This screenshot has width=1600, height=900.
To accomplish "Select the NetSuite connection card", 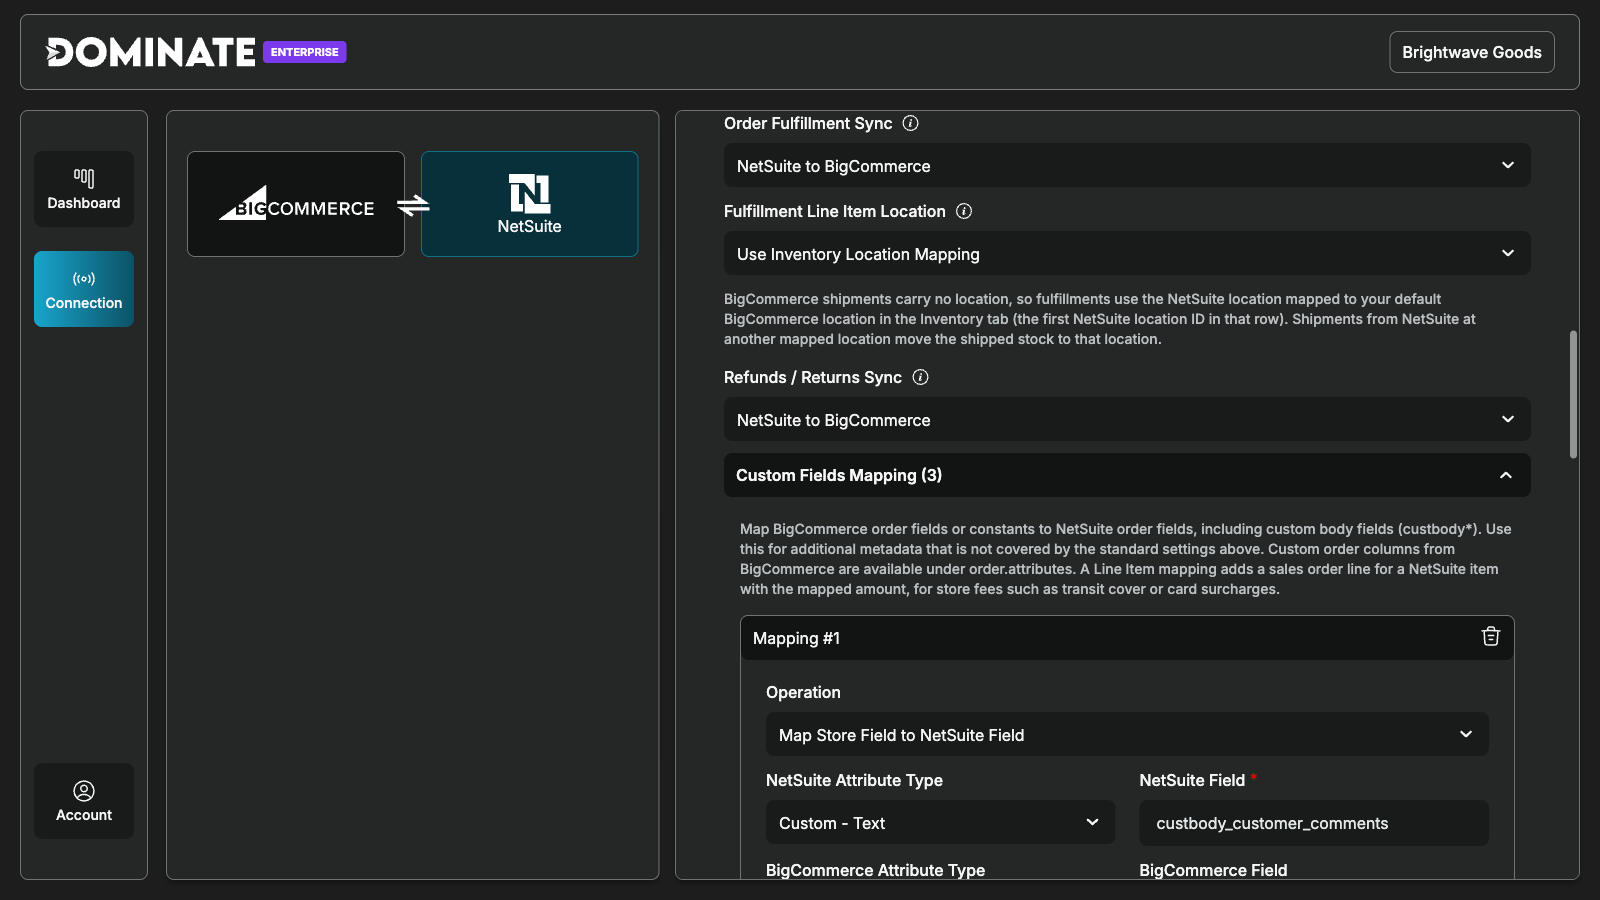I will tap(530, 204).
